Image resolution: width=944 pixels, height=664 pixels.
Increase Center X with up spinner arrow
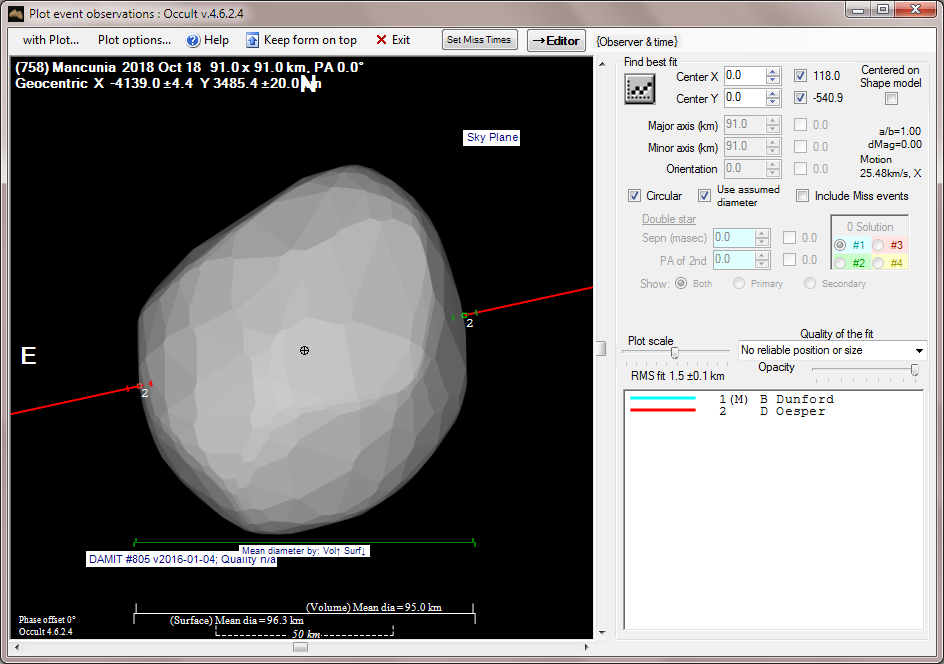pos(772,71)
